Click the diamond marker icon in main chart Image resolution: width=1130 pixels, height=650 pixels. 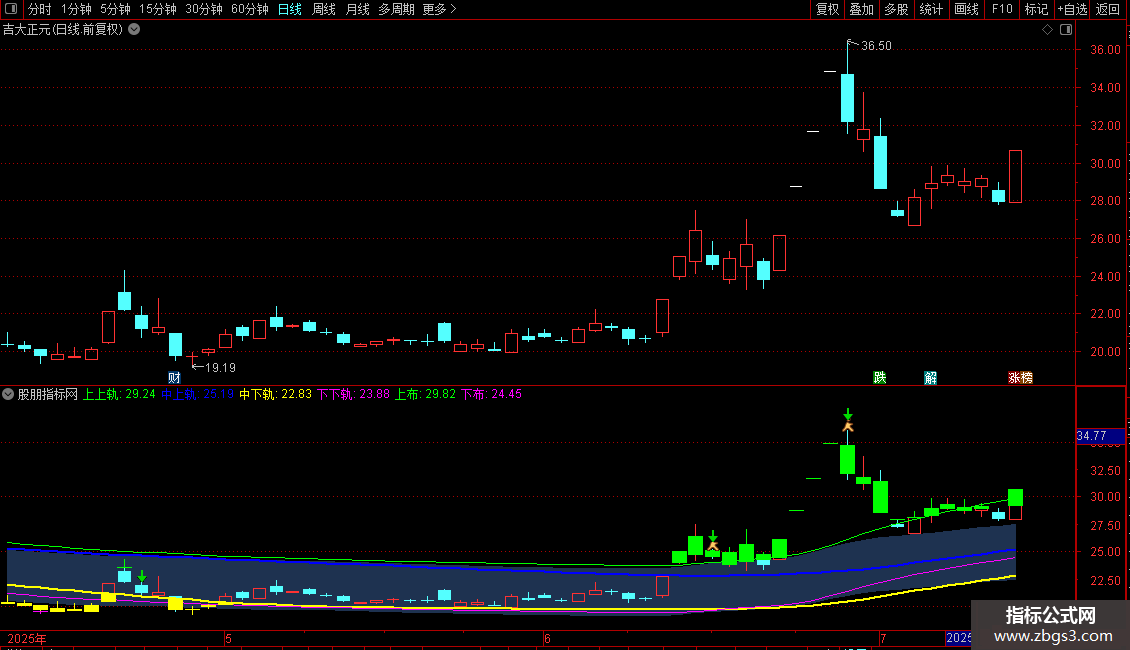[x=1047, y=30]
